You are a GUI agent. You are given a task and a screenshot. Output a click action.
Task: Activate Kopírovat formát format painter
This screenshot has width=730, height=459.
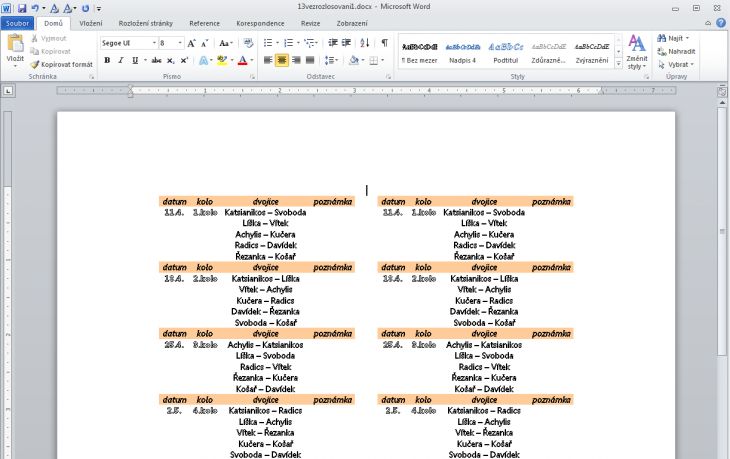pos(62,64)
